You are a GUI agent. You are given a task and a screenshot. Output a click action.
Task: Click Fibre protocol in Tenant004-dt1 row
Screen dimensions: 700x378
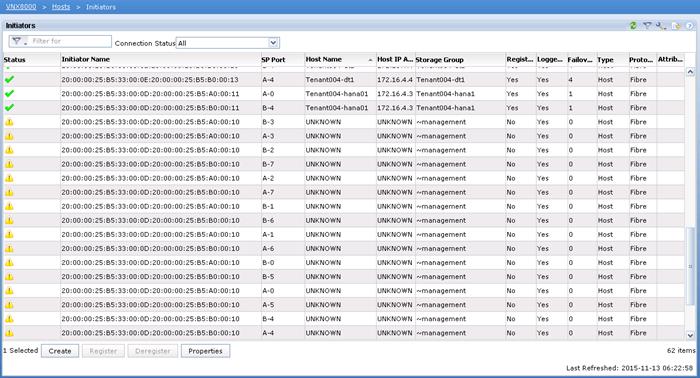click(x=638, y=79)
